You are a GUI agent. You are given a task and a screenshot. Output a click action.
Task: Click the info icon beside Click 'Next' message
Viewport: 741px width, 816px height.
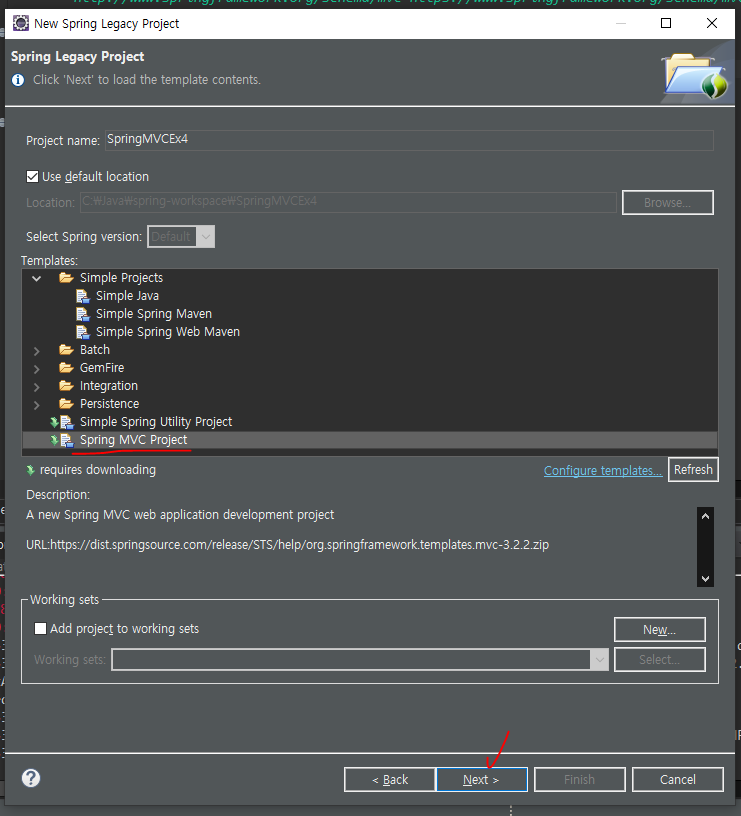point(18,80)
